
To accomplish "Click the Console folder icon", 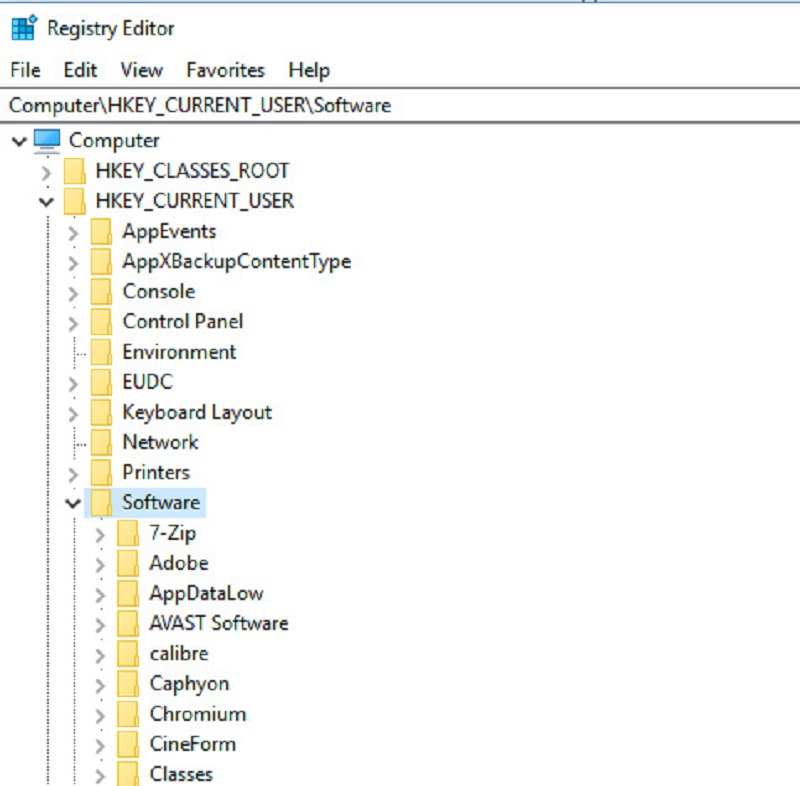I will [x=101, y=292].
